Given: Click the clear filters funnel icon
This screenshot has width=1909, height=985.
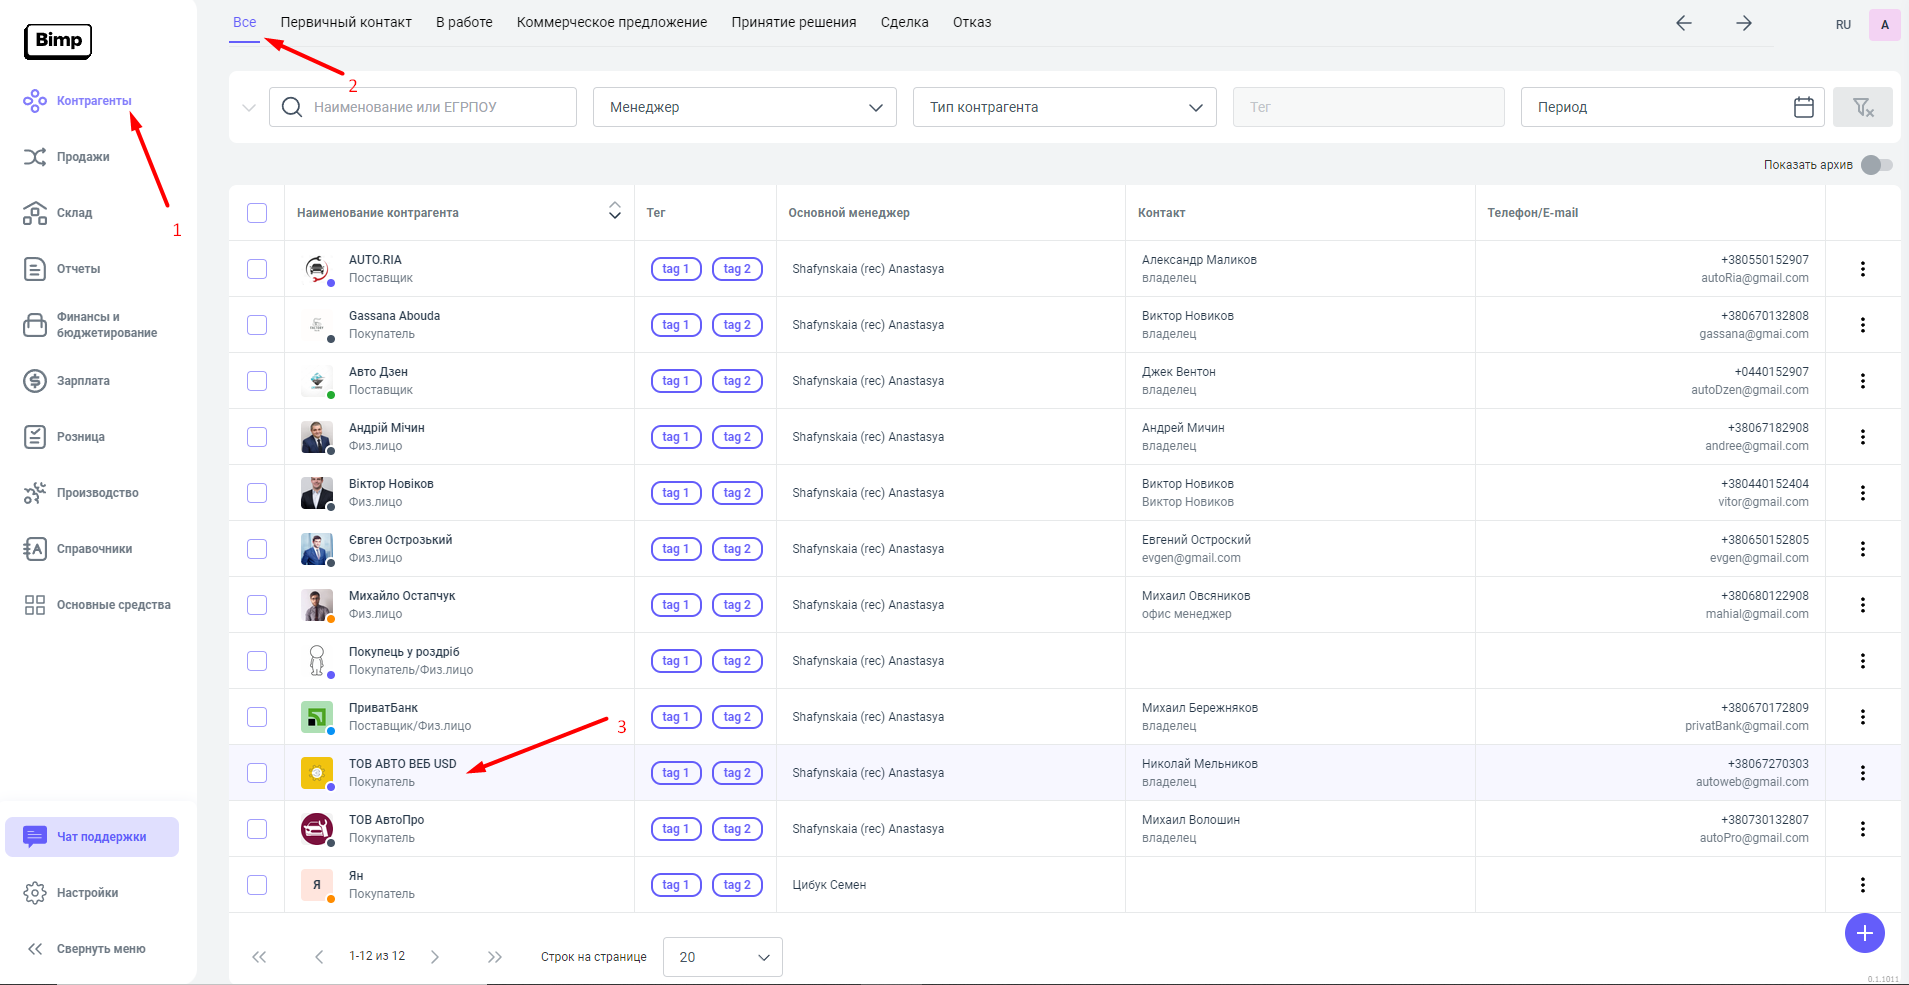Looking at the screenshot, I should (1862, 107).
